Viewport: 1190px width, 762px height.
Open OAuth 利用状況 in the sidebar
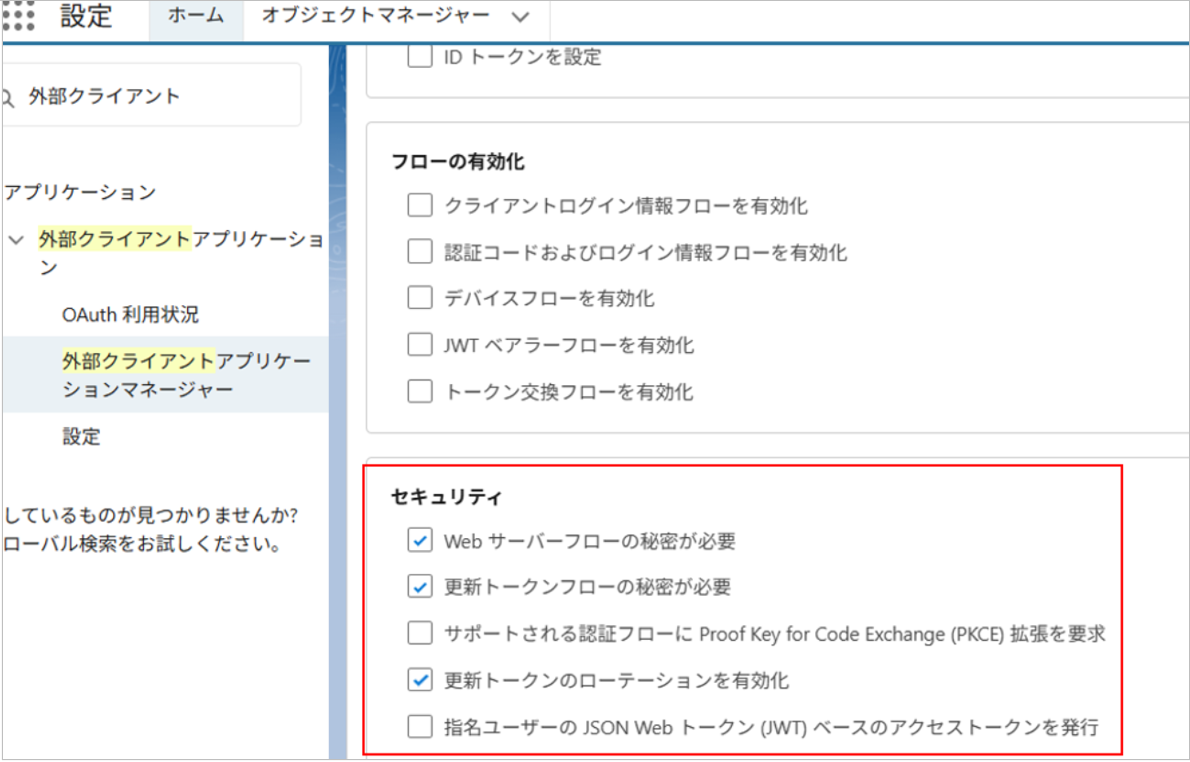(130, 315)
